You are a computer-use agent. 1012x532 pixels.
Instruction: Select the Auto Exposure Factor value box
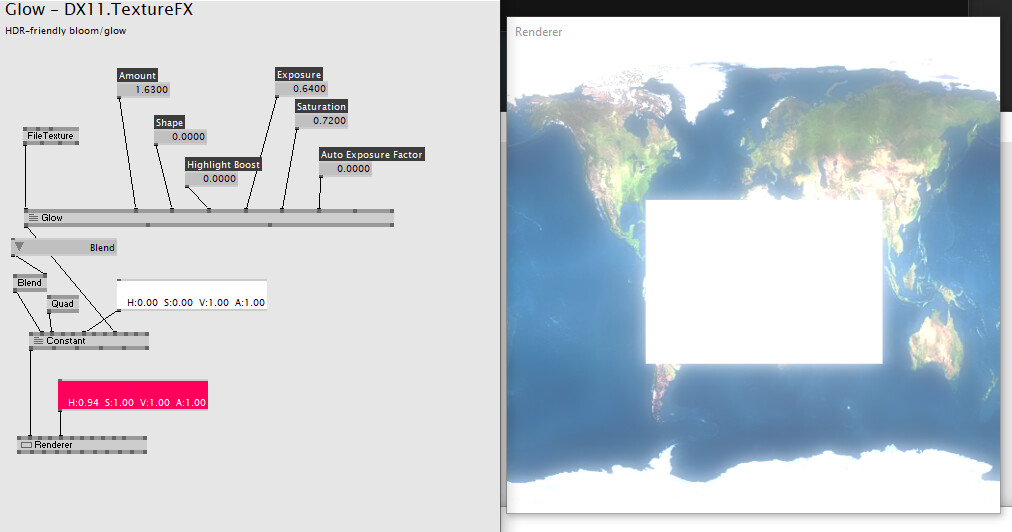[x=345, y=169]
